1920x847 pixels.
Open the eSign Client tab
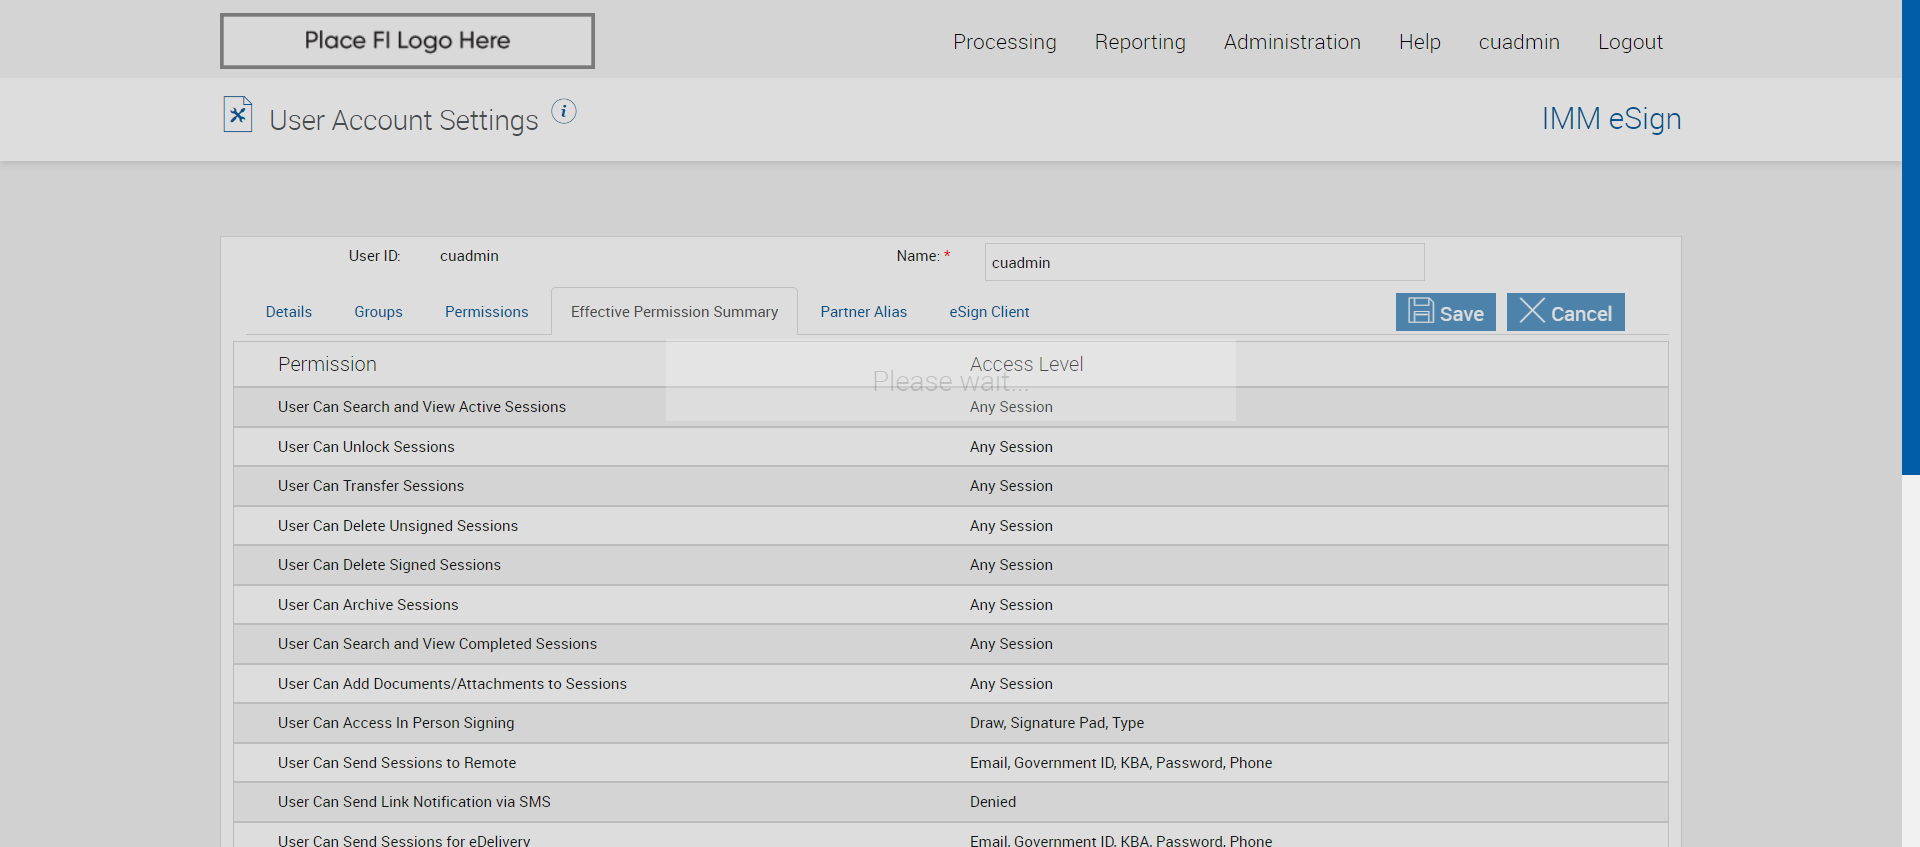click(989, 312)
